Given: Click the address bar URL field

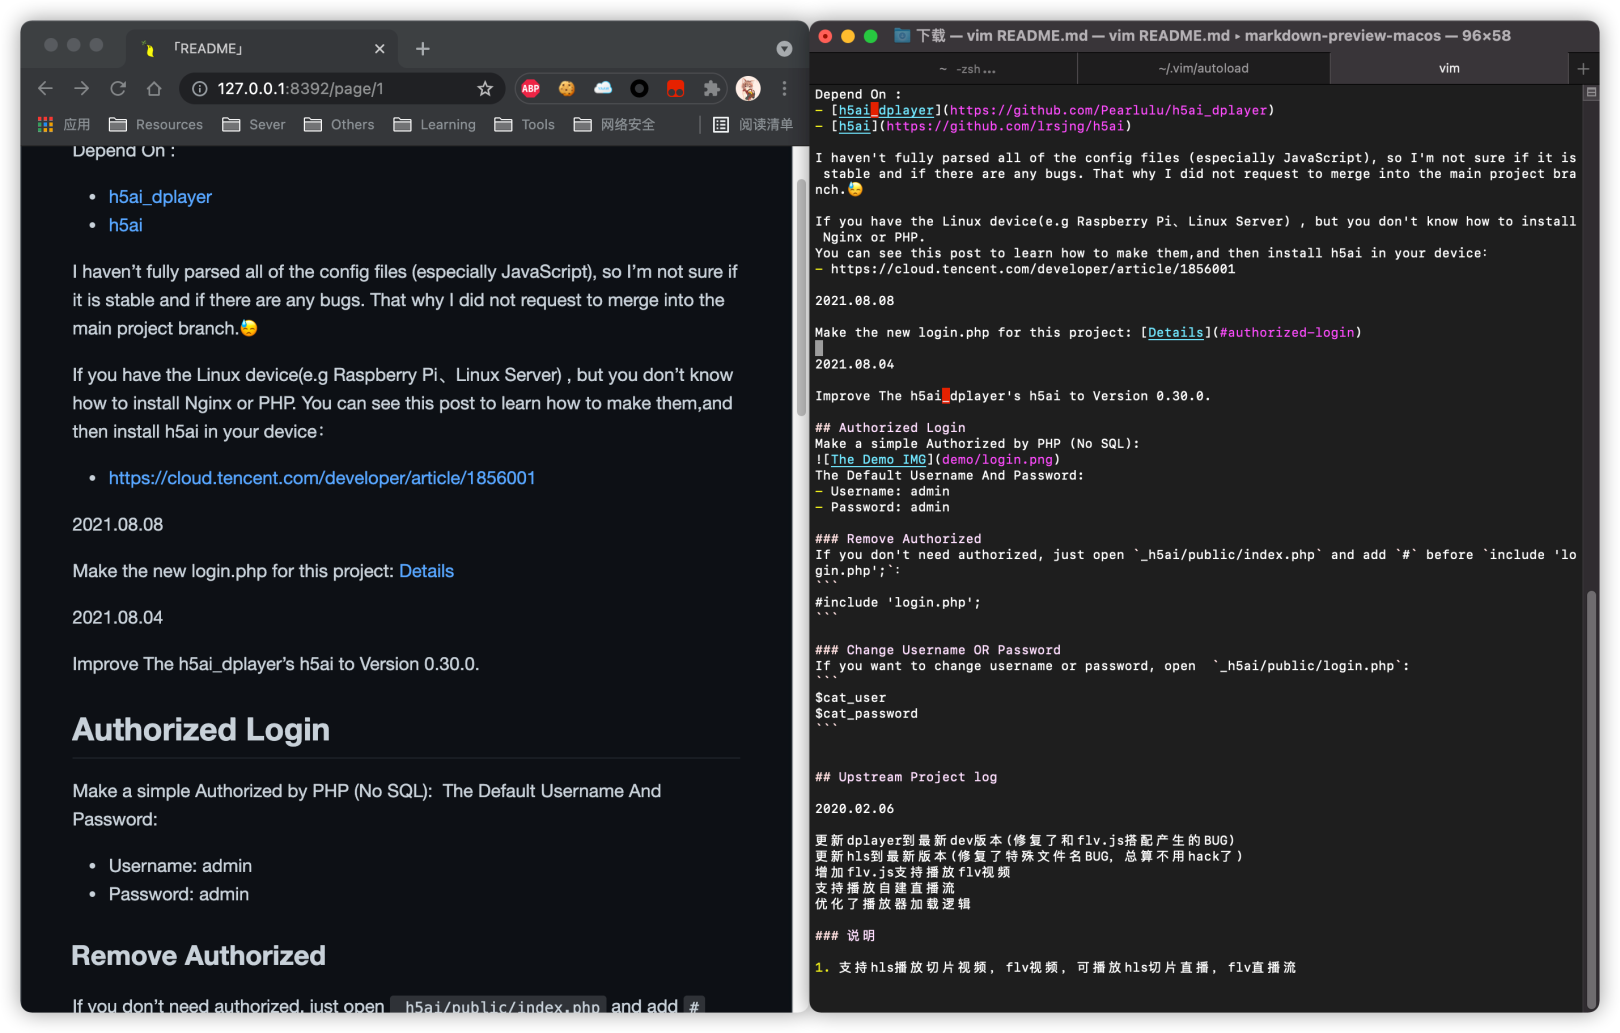Looking at the screenshot, I should click(x=340, y=88).
